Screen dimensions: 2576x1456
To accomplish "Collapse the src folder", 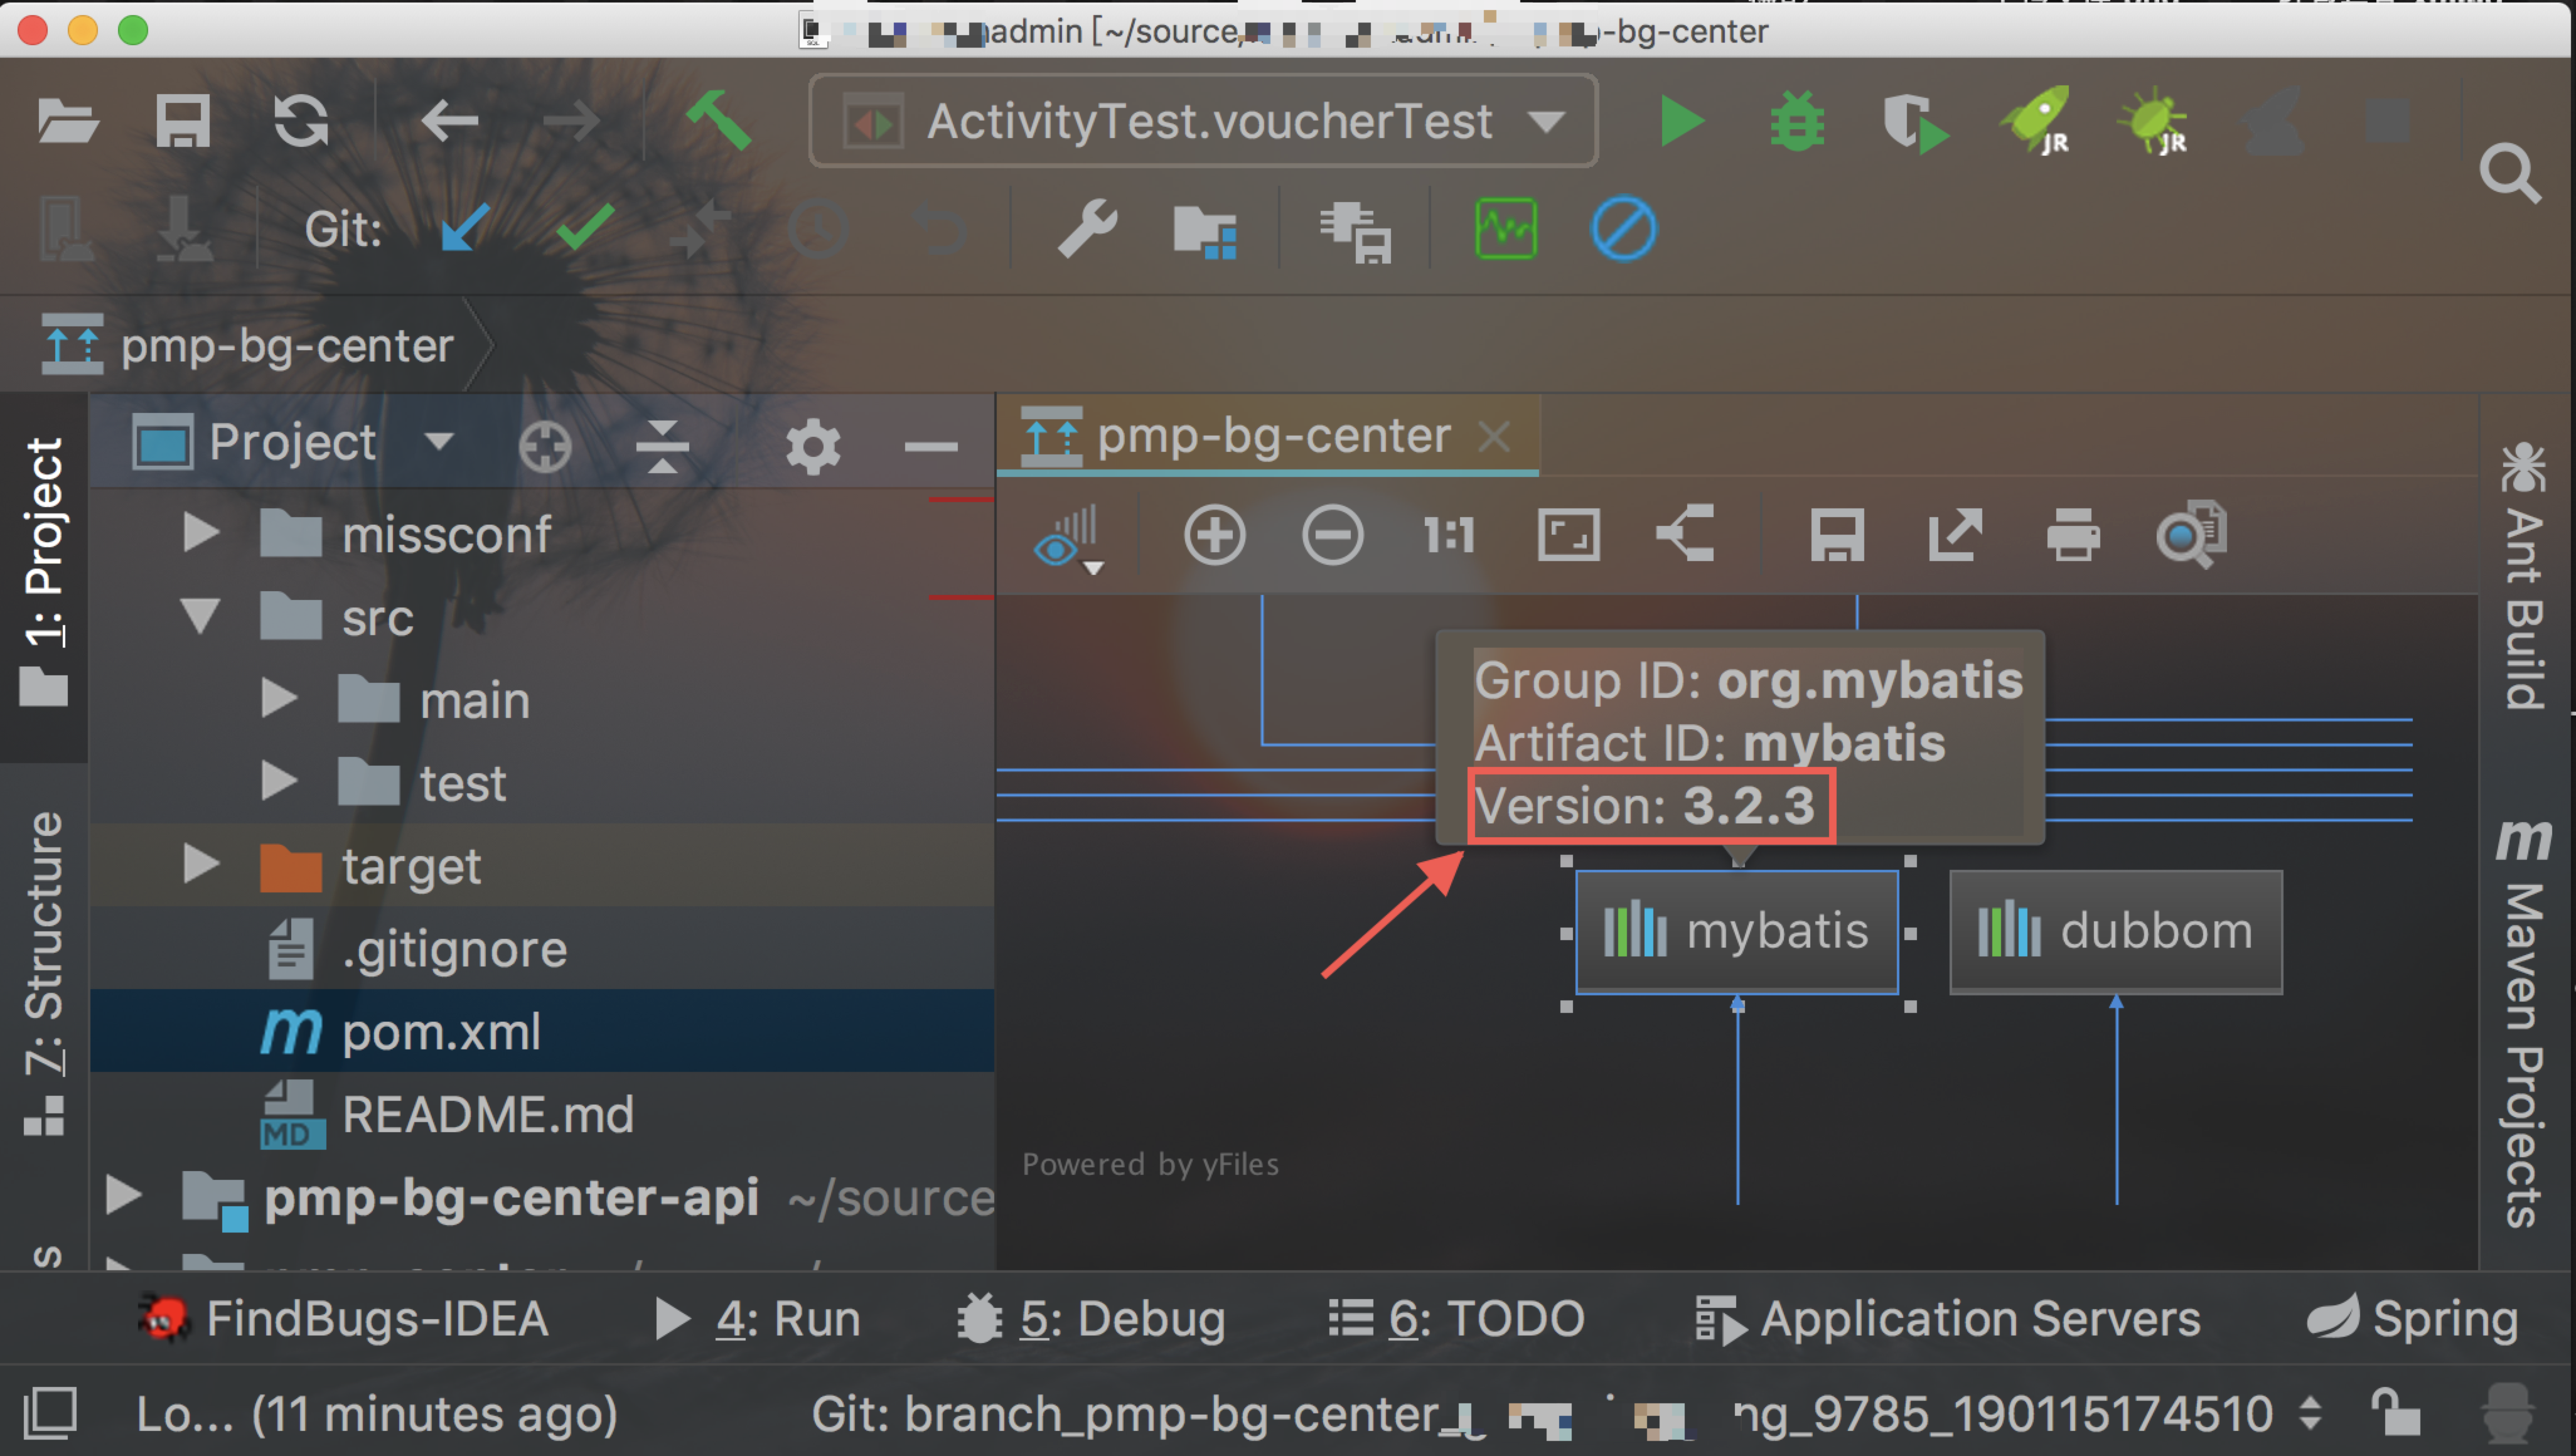I will [x=202, y=616].
